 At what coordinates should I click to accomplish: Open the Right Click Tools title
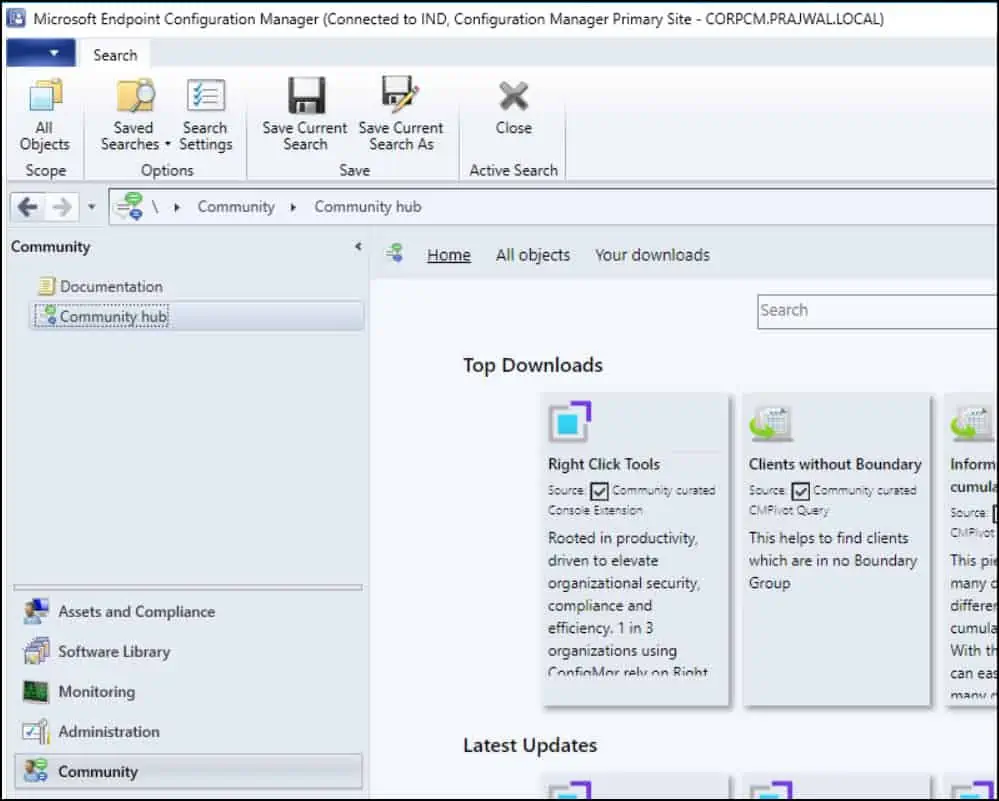click(603, 464)
